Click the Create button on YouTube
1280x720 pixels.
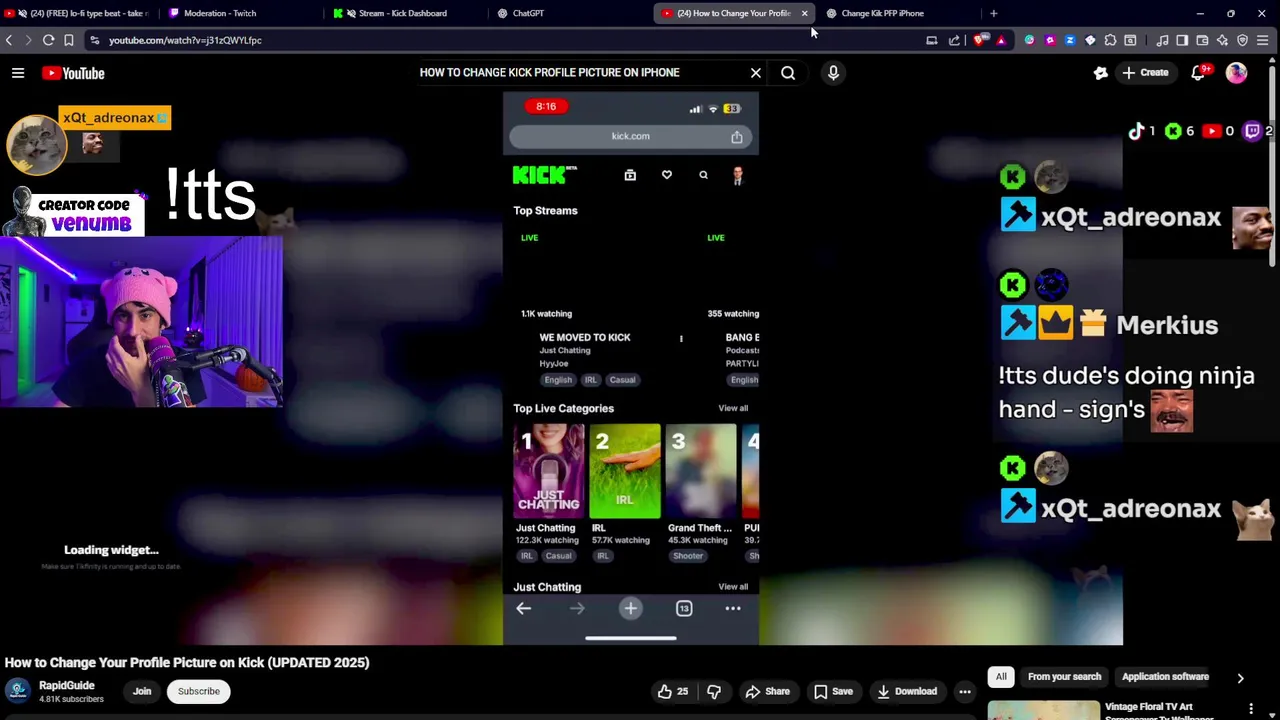[1145, 73]
